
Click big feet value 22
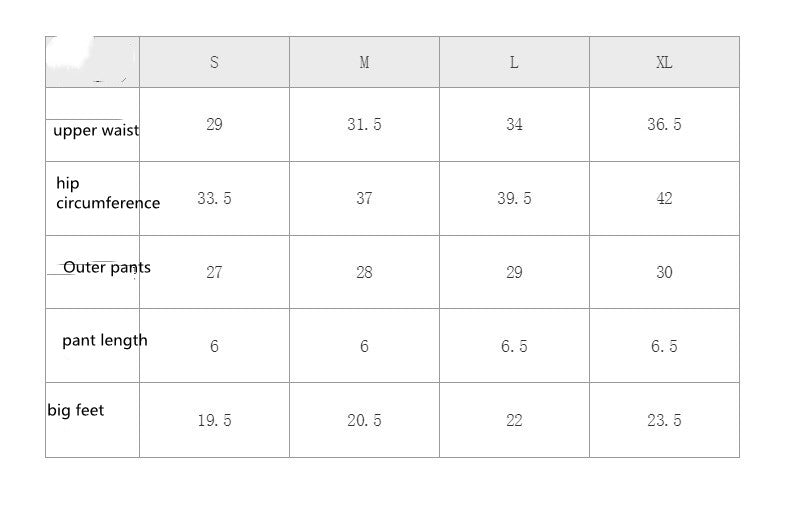pyautogui.click(x=514, y=420)
